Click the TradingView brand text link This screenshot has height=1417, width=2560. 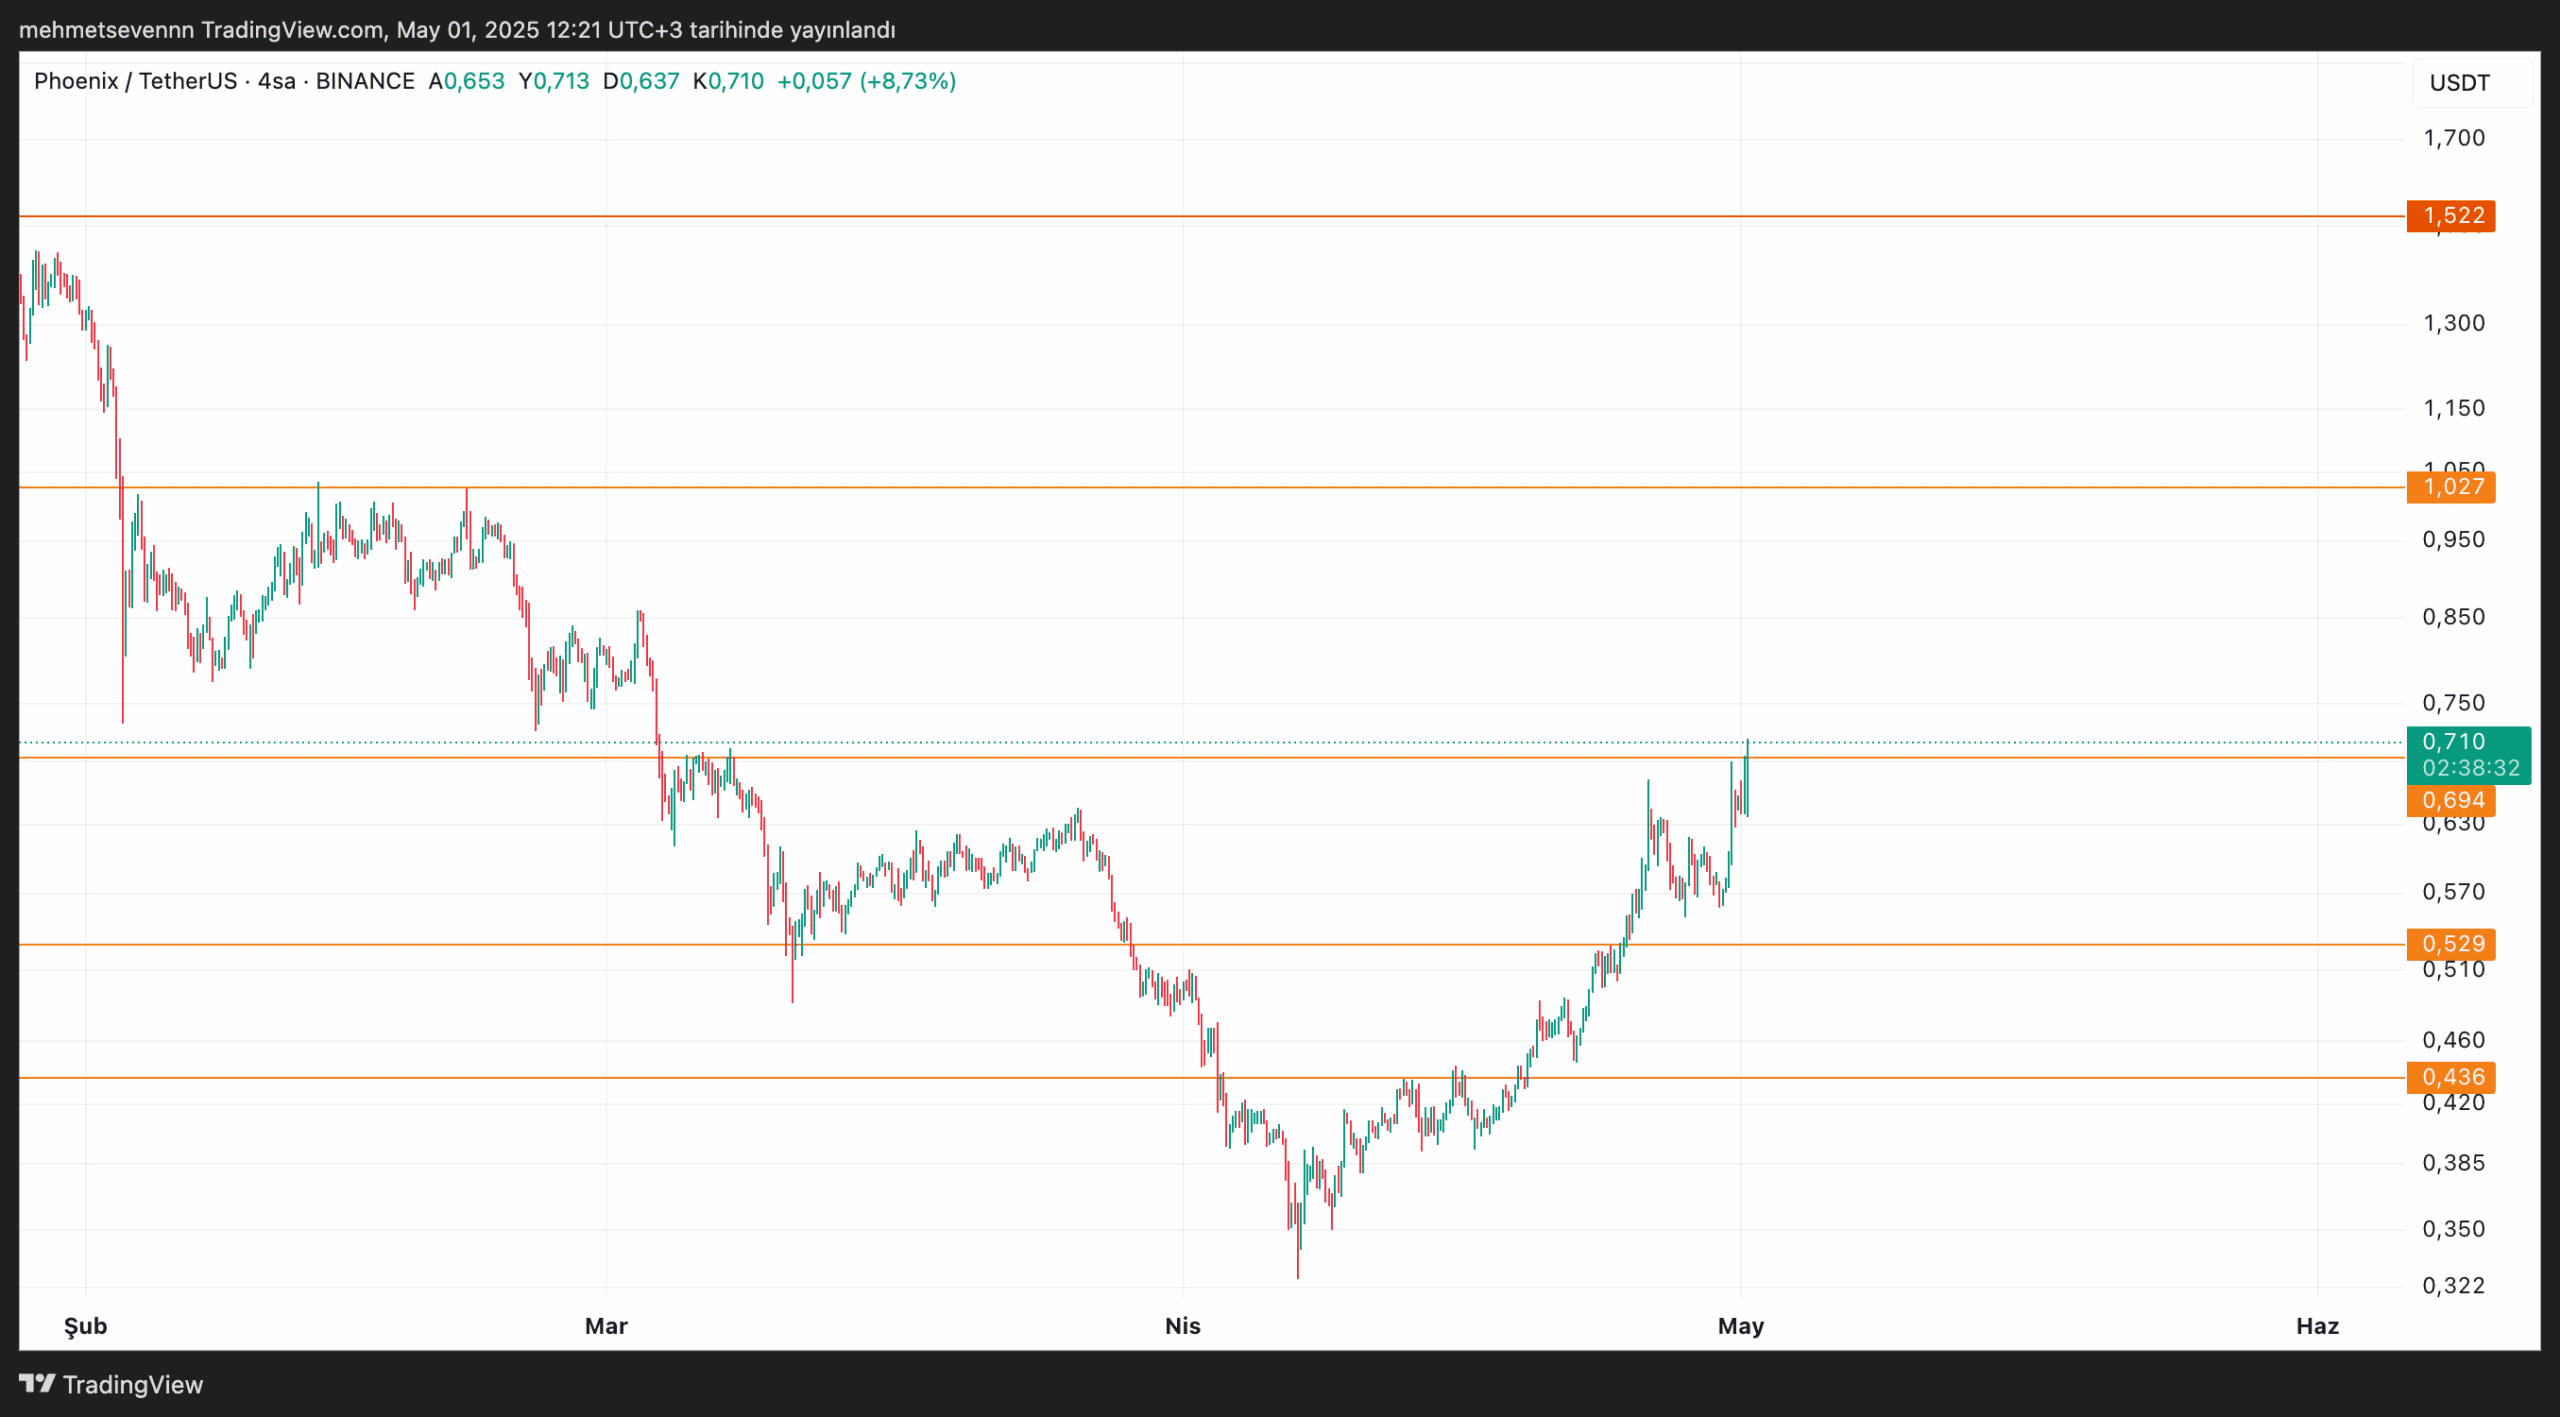(x=132, y=1385)
